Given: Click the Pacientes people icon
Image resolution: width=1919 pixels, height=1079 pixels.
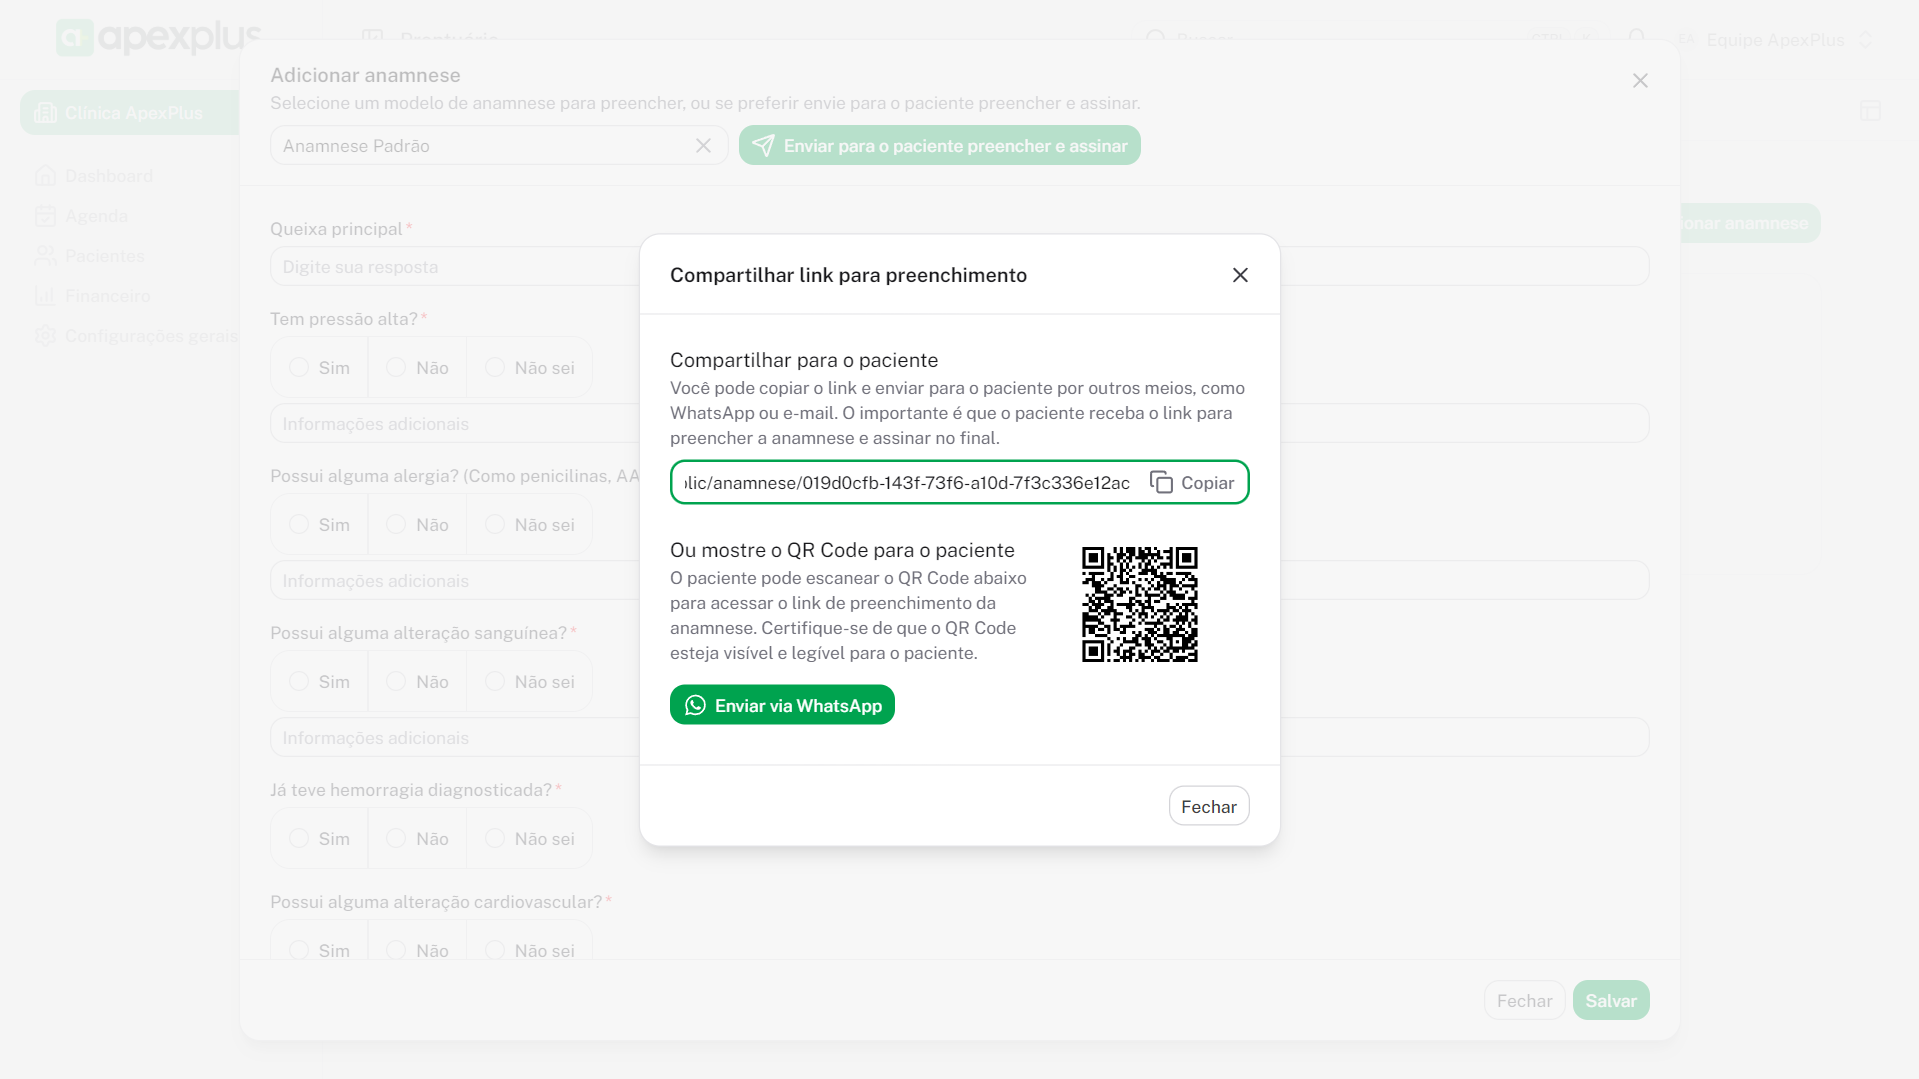Looking at the screenshot, I should pos(45,256).
